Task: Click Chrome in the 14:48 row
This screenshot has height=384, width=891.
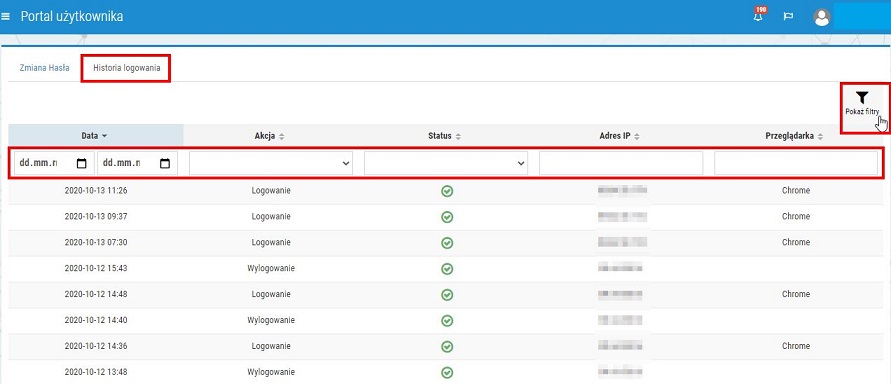Action: [796, 294]
